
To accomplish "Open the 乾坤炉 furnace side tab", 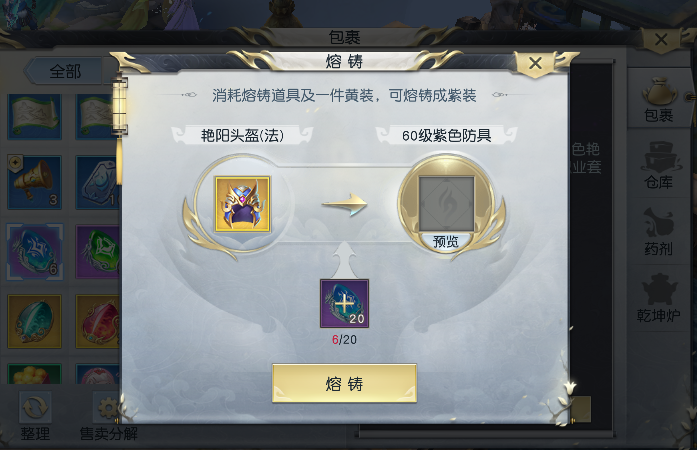I will click(x=659, y=299).
